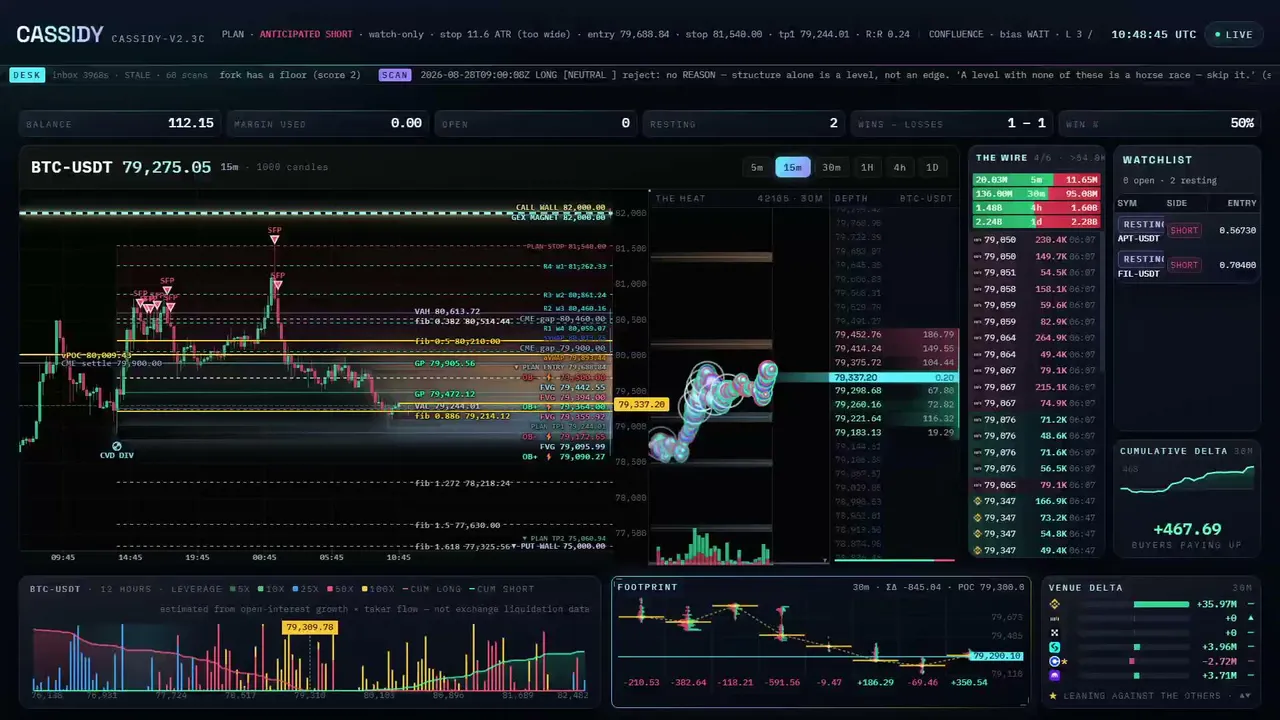This screenshot has width=1280, height=720.
Task: Click RESTING badge above FIL-USDT
Action: point(1141,259)
